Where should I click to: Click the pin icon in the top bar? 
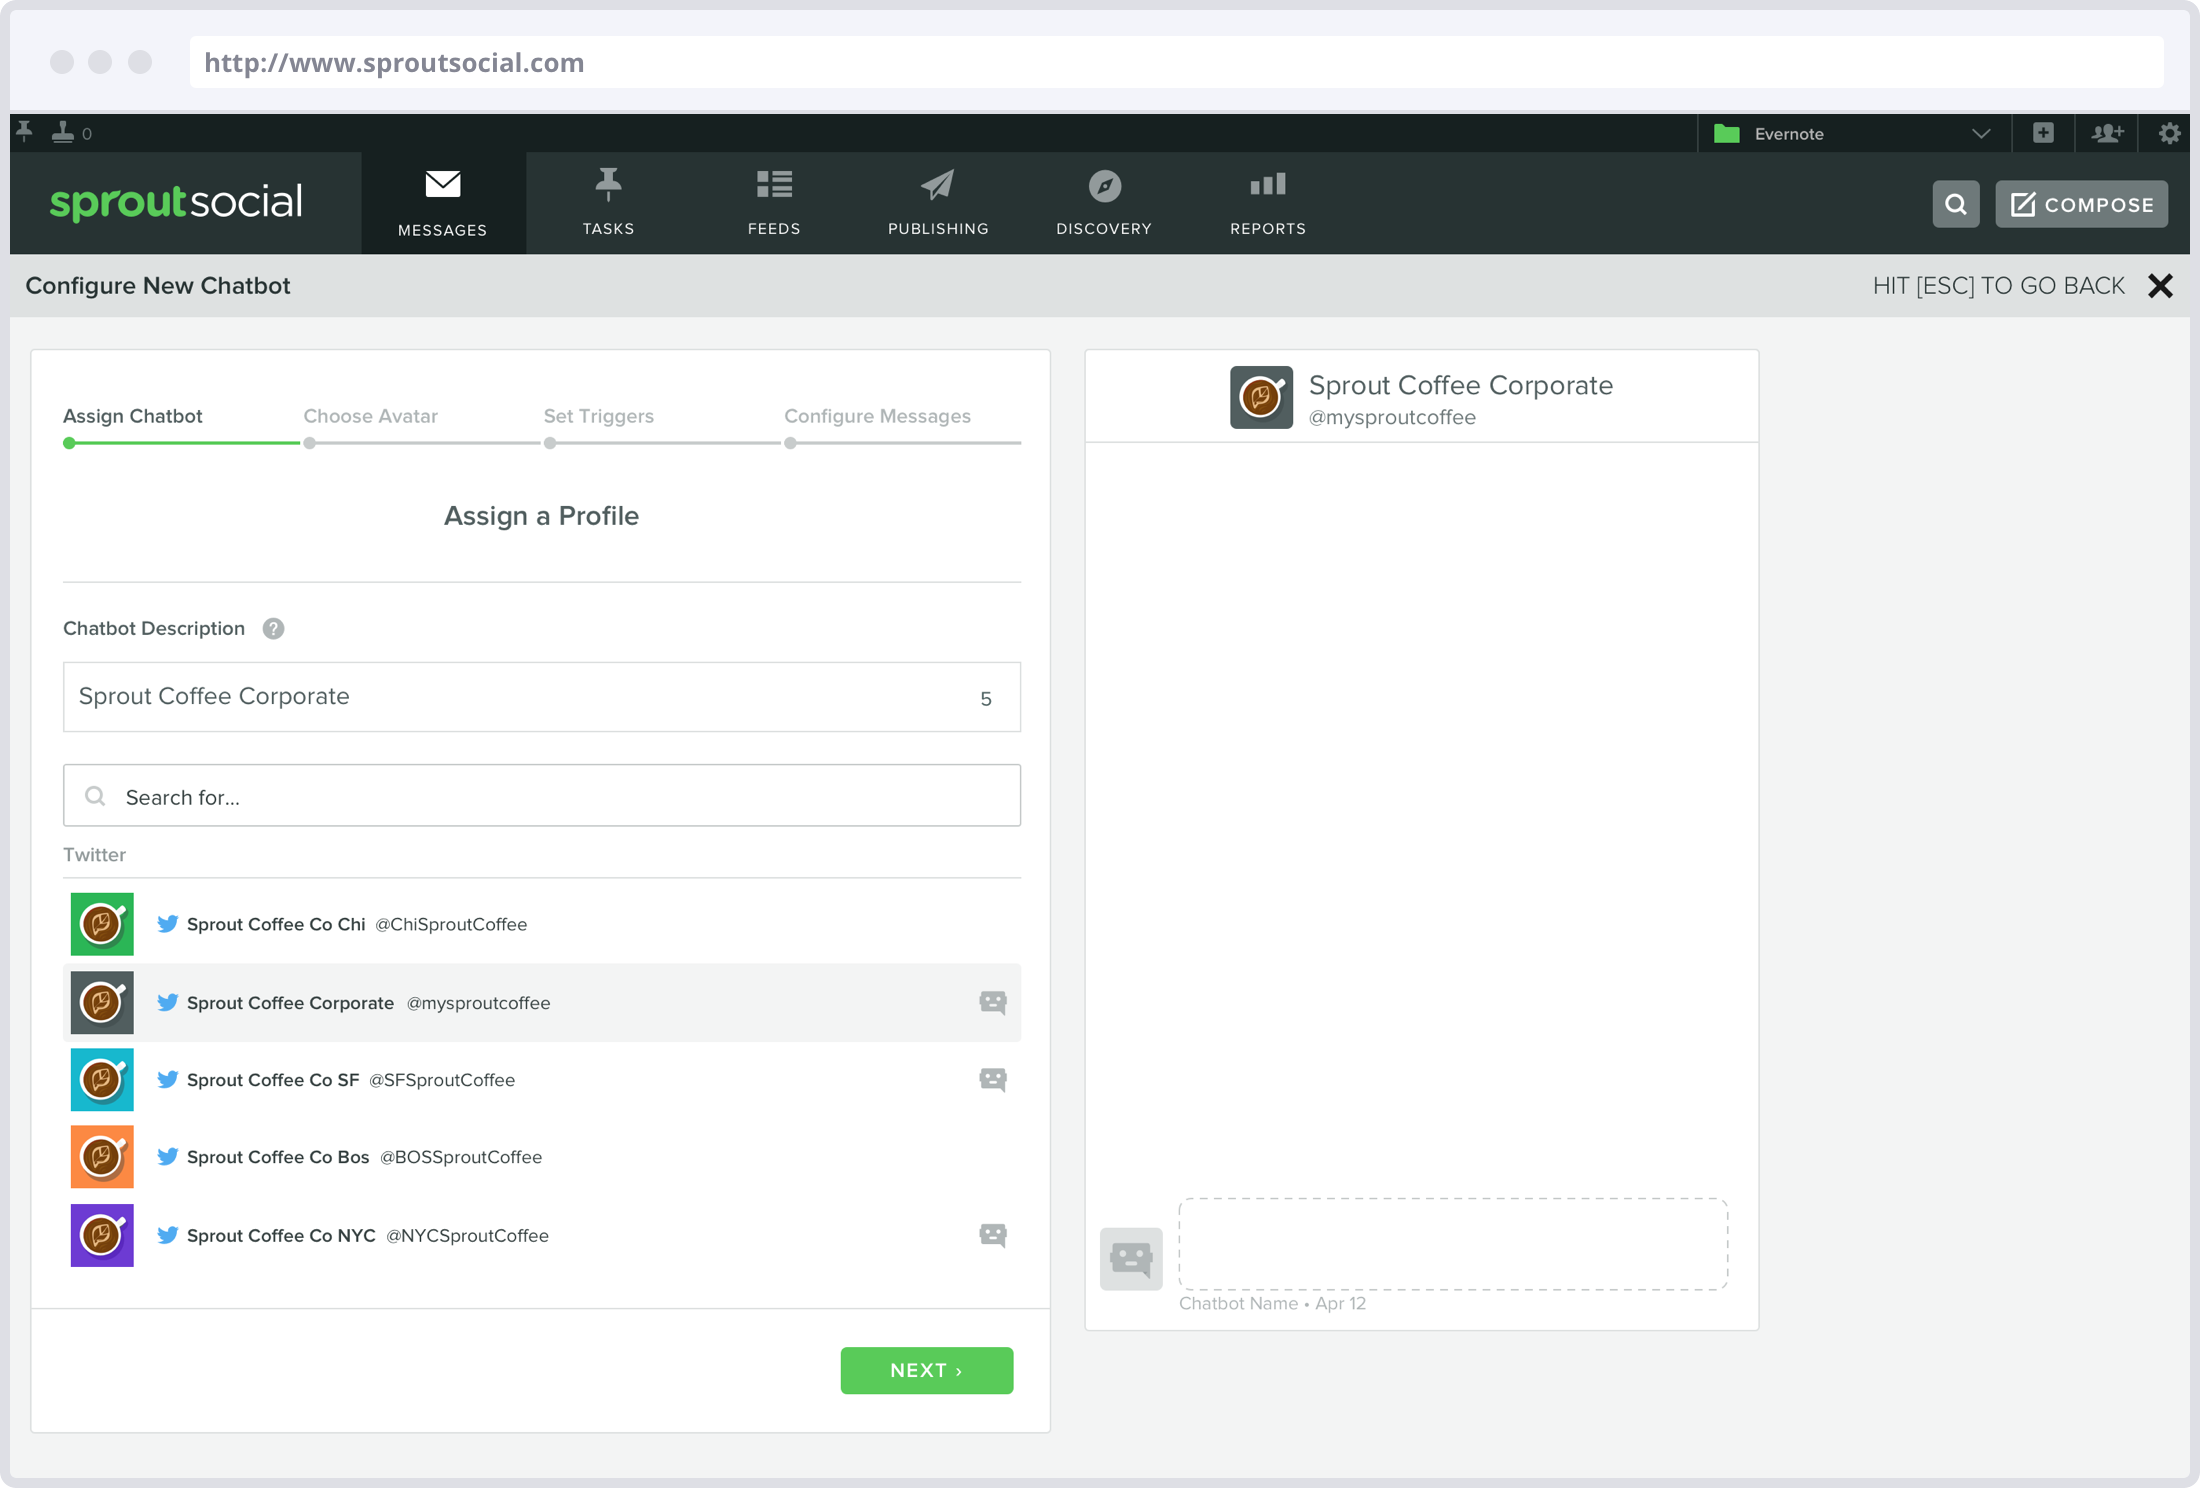[25, 132]
